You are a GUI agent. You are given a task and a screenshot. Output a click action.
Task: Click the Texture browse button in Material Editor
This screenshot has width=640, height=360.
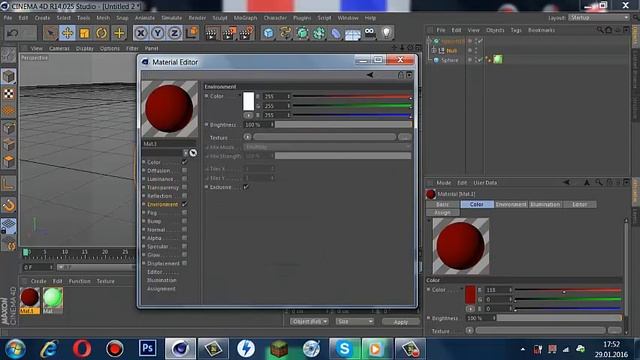coord(405,137)
